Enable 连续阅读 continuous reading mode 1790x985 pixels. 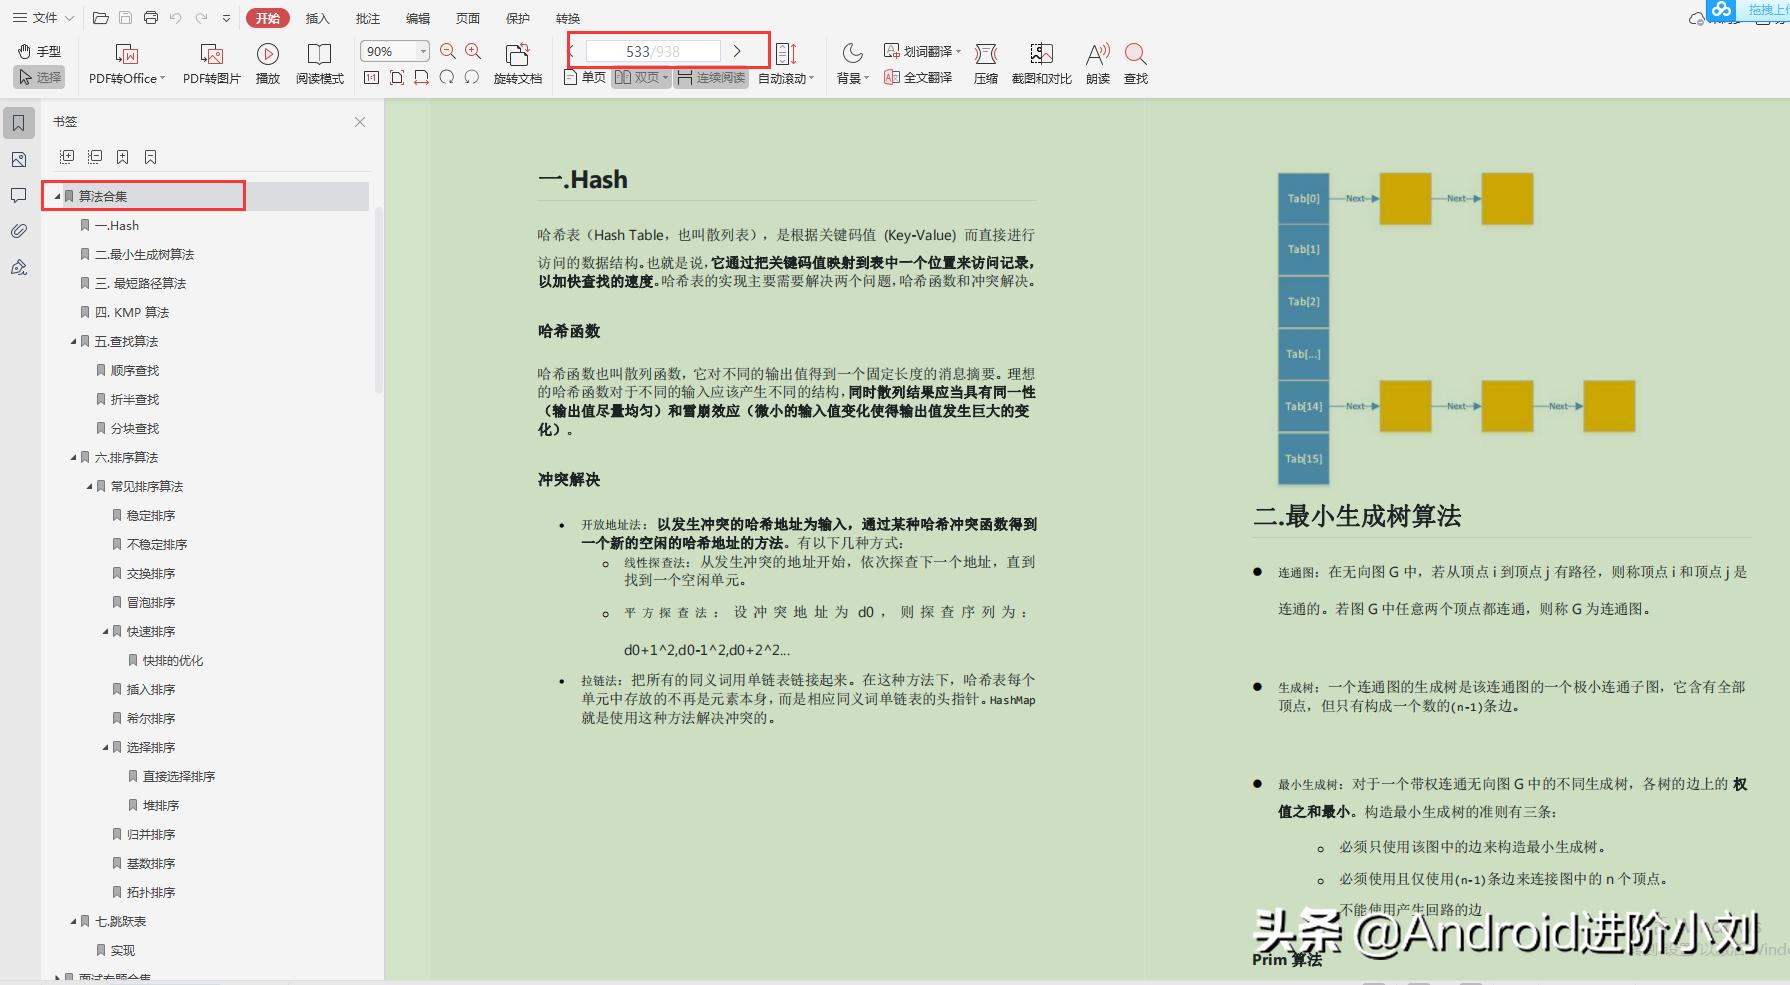pos(711,77)
